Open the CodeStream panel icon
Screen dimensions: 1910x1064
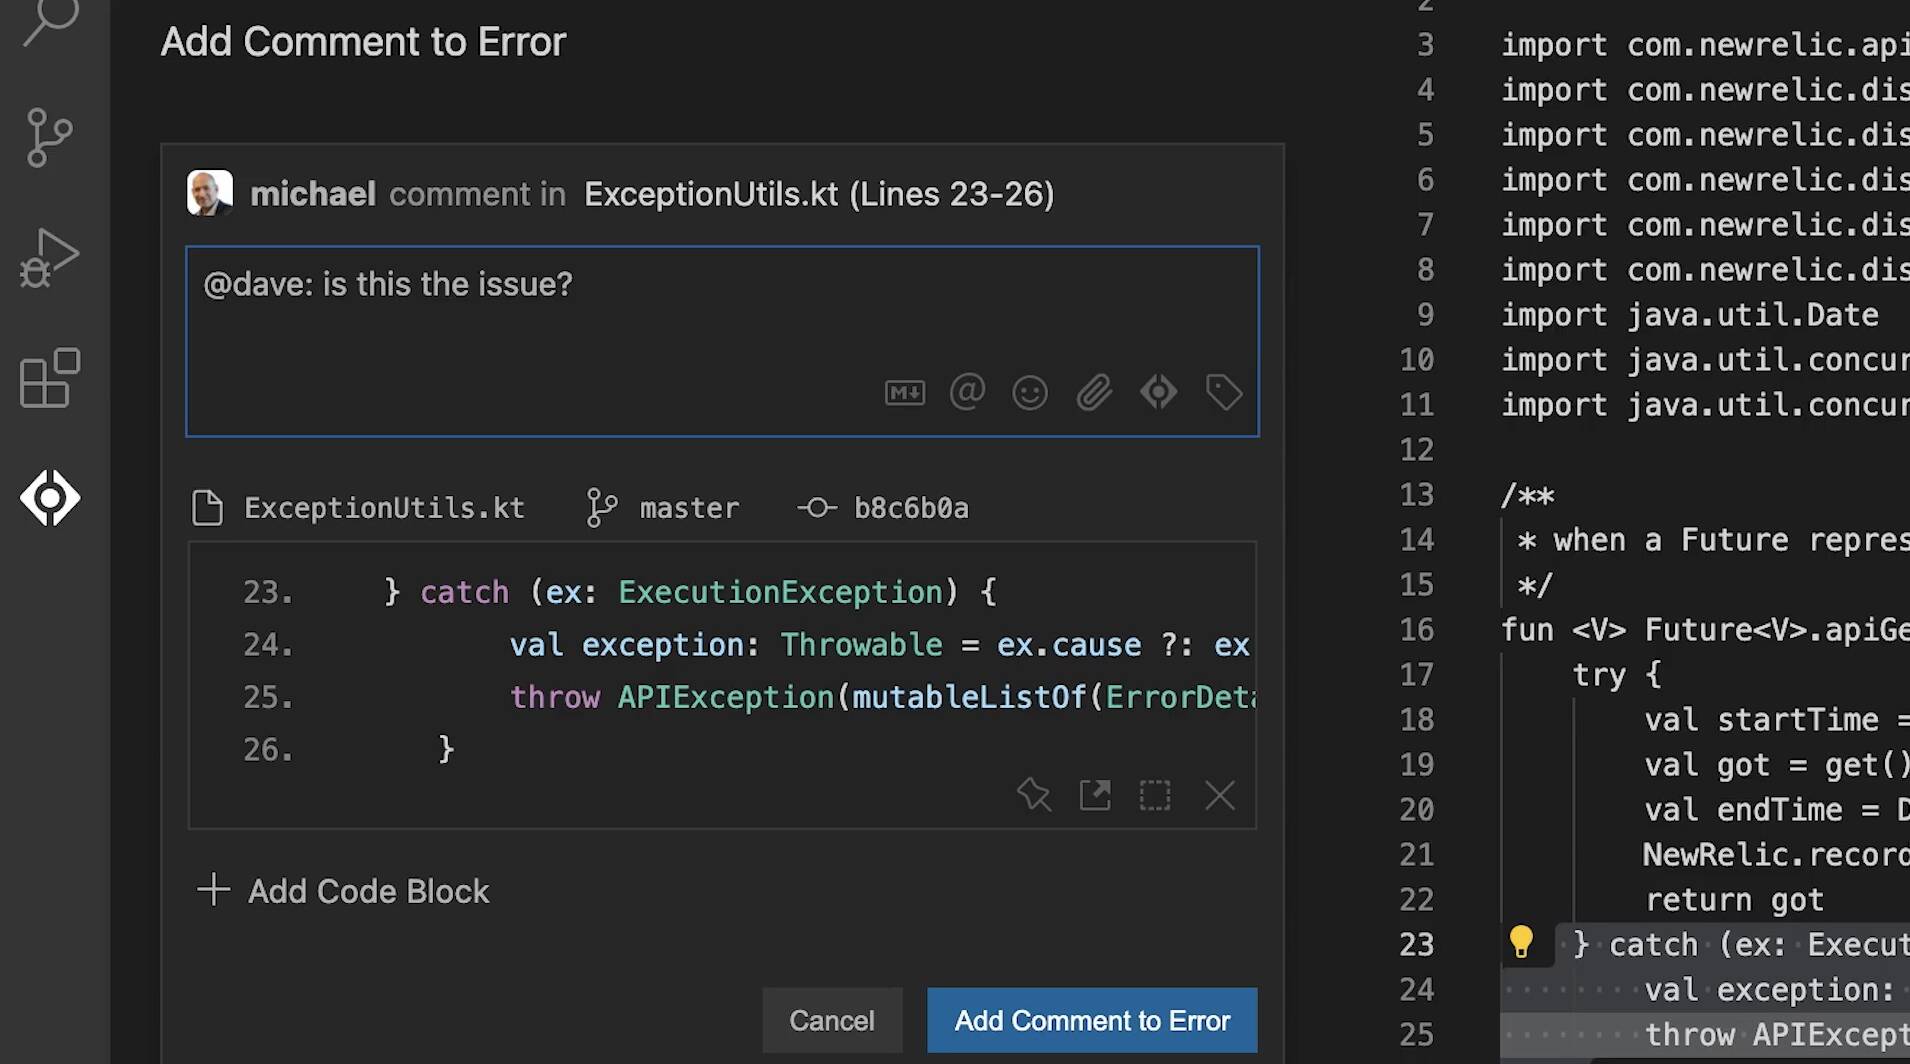click(50, 498)
